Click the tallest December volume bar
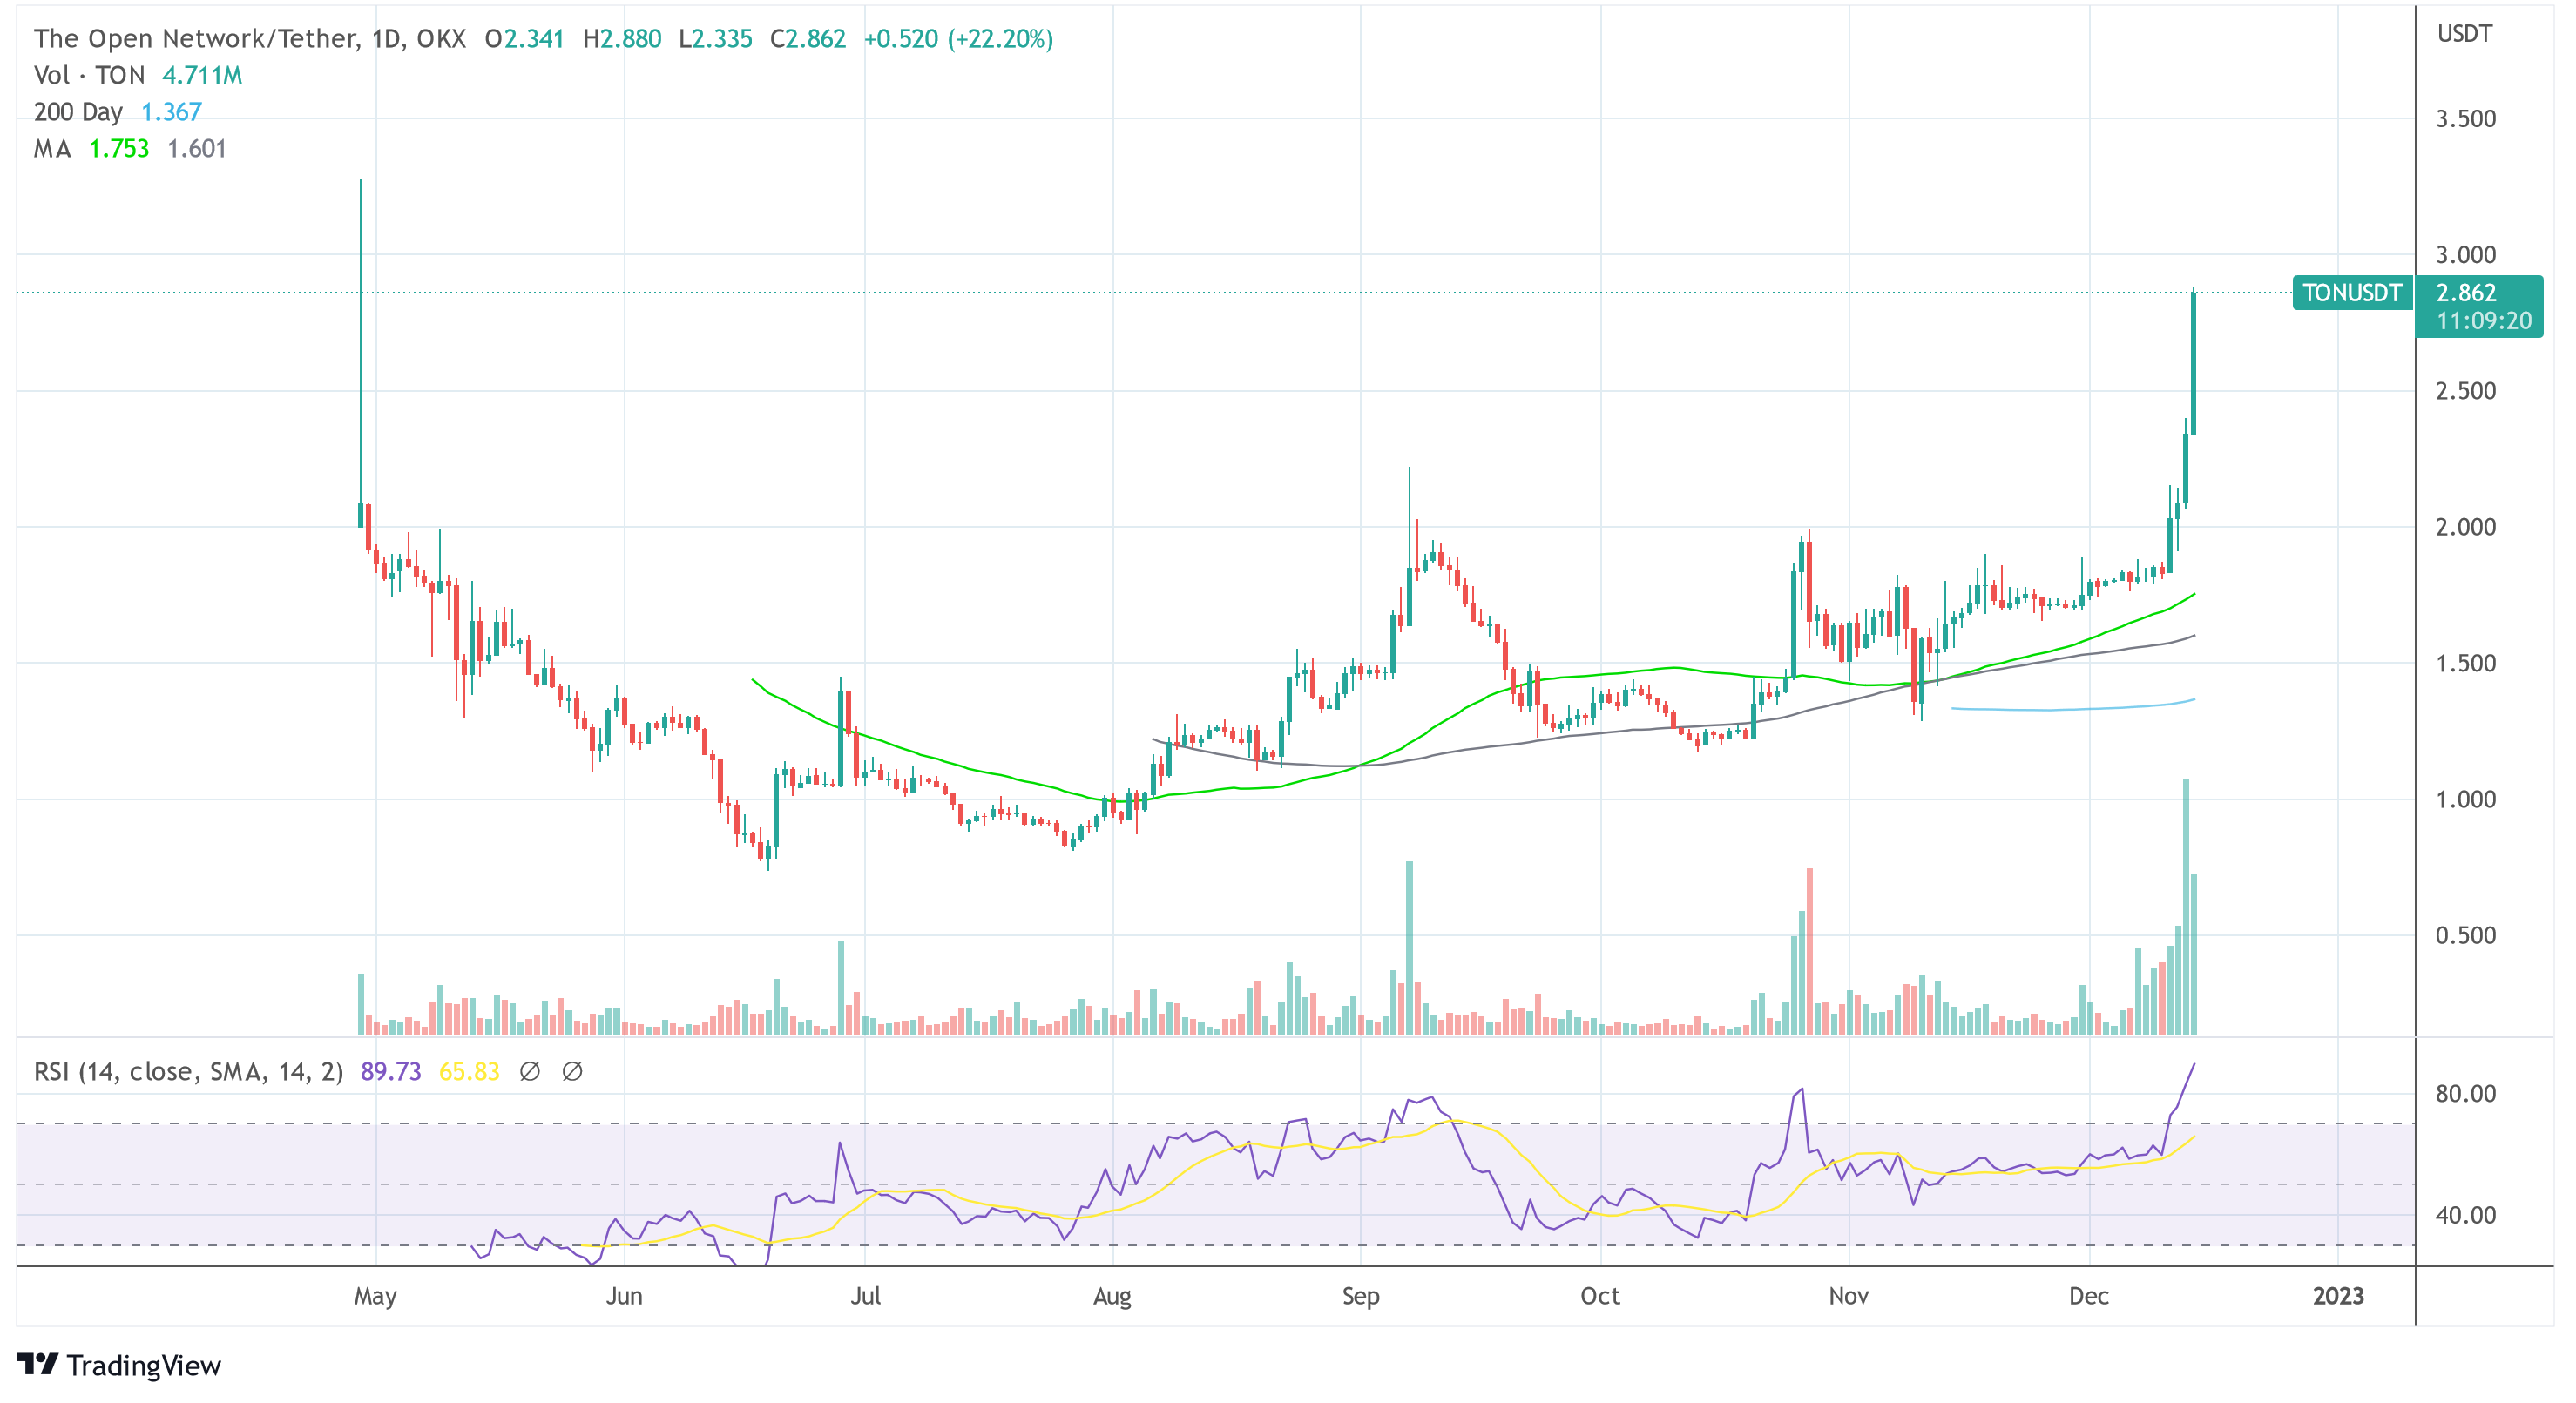The image size is (2576, 1403). point(2186,900)
